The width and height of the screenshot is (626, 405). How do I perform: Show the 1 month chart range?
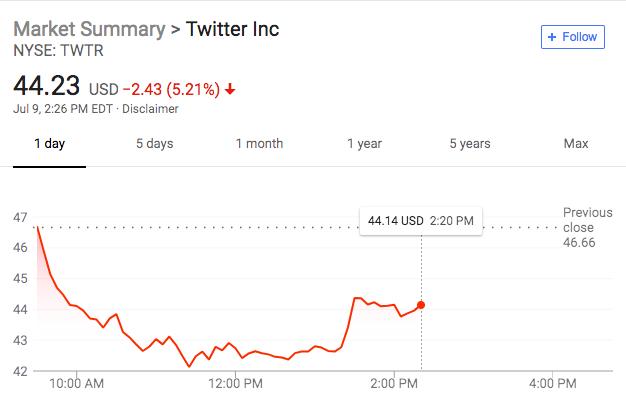tap(259, 144)
